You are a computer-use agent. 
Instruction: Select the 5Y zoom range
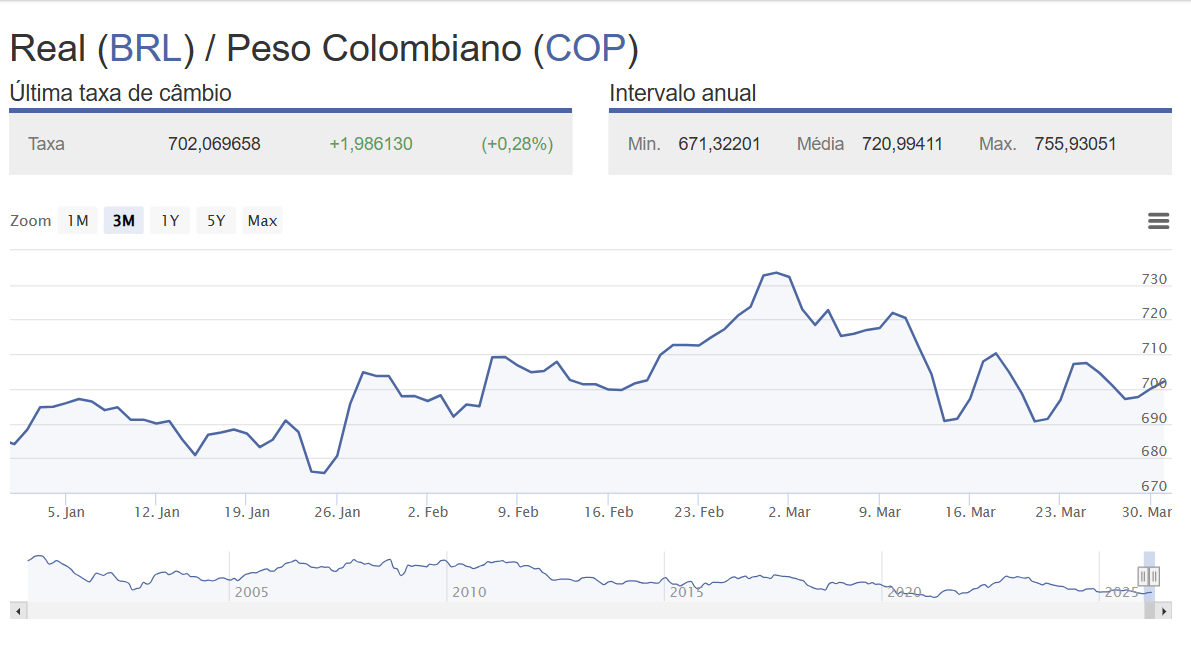(215, 220)
